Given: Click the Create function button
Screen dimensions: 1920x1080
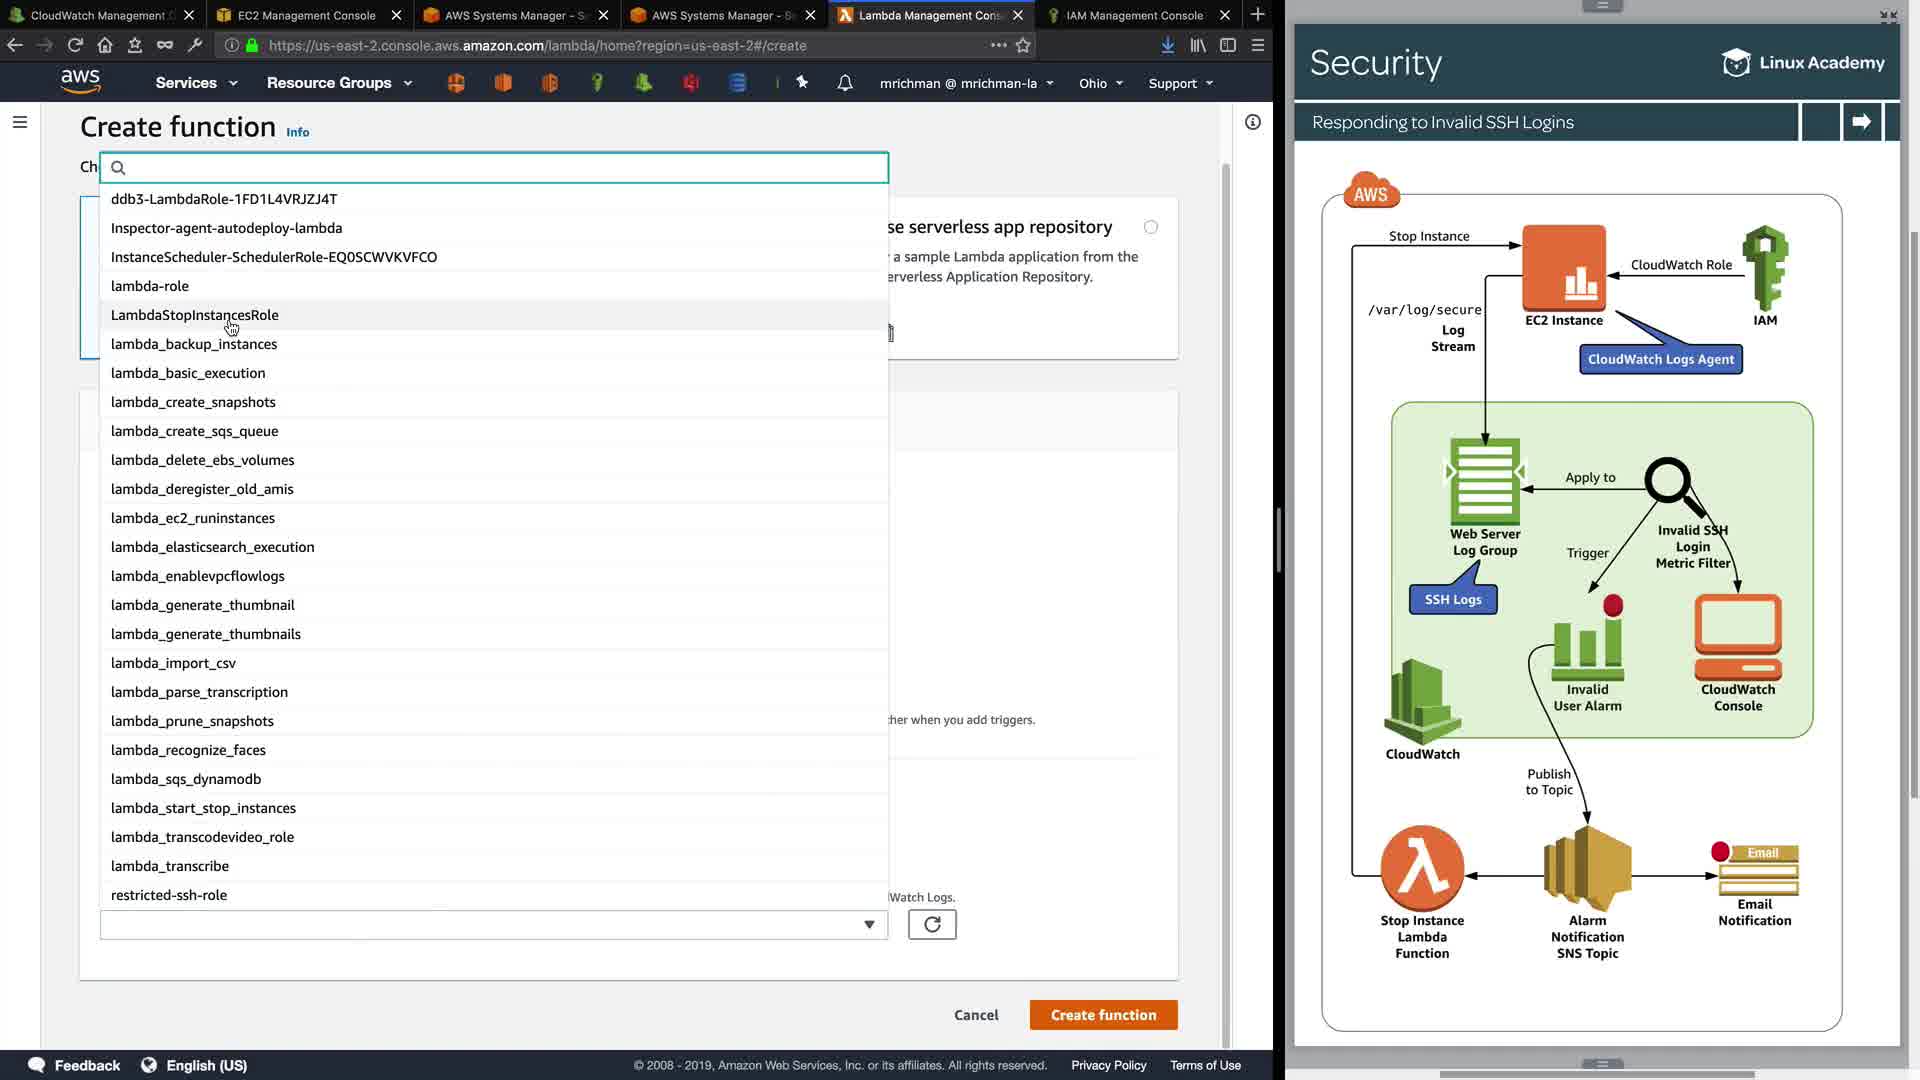Looking at the screenshot, I should [x=1103, y=1015].
